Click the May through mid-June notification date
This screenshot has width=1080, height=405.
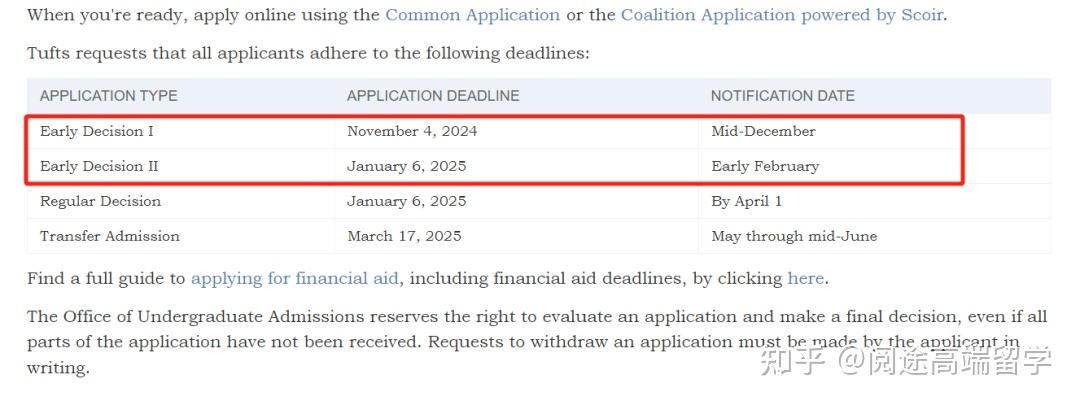794,236
